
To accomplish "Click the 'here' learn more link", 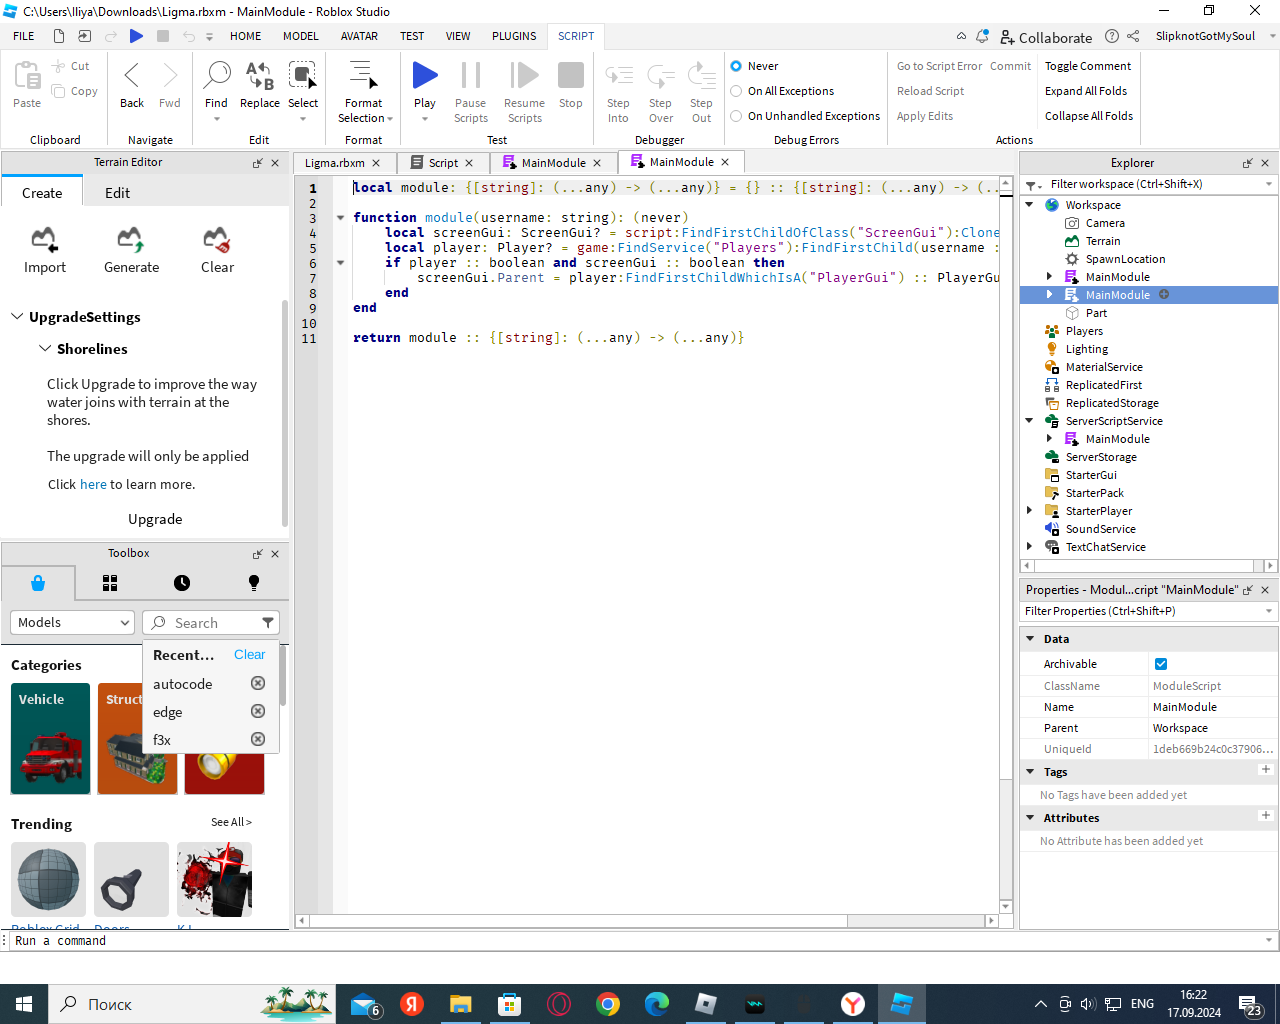I will pos(93,484).
